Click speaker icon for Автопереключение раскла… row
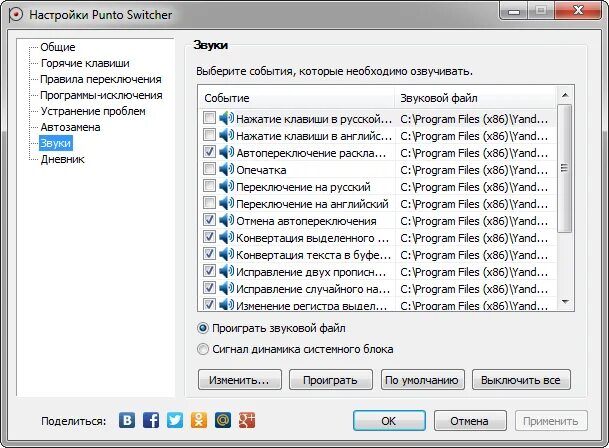The image size is (609, 448). point(226,153)
